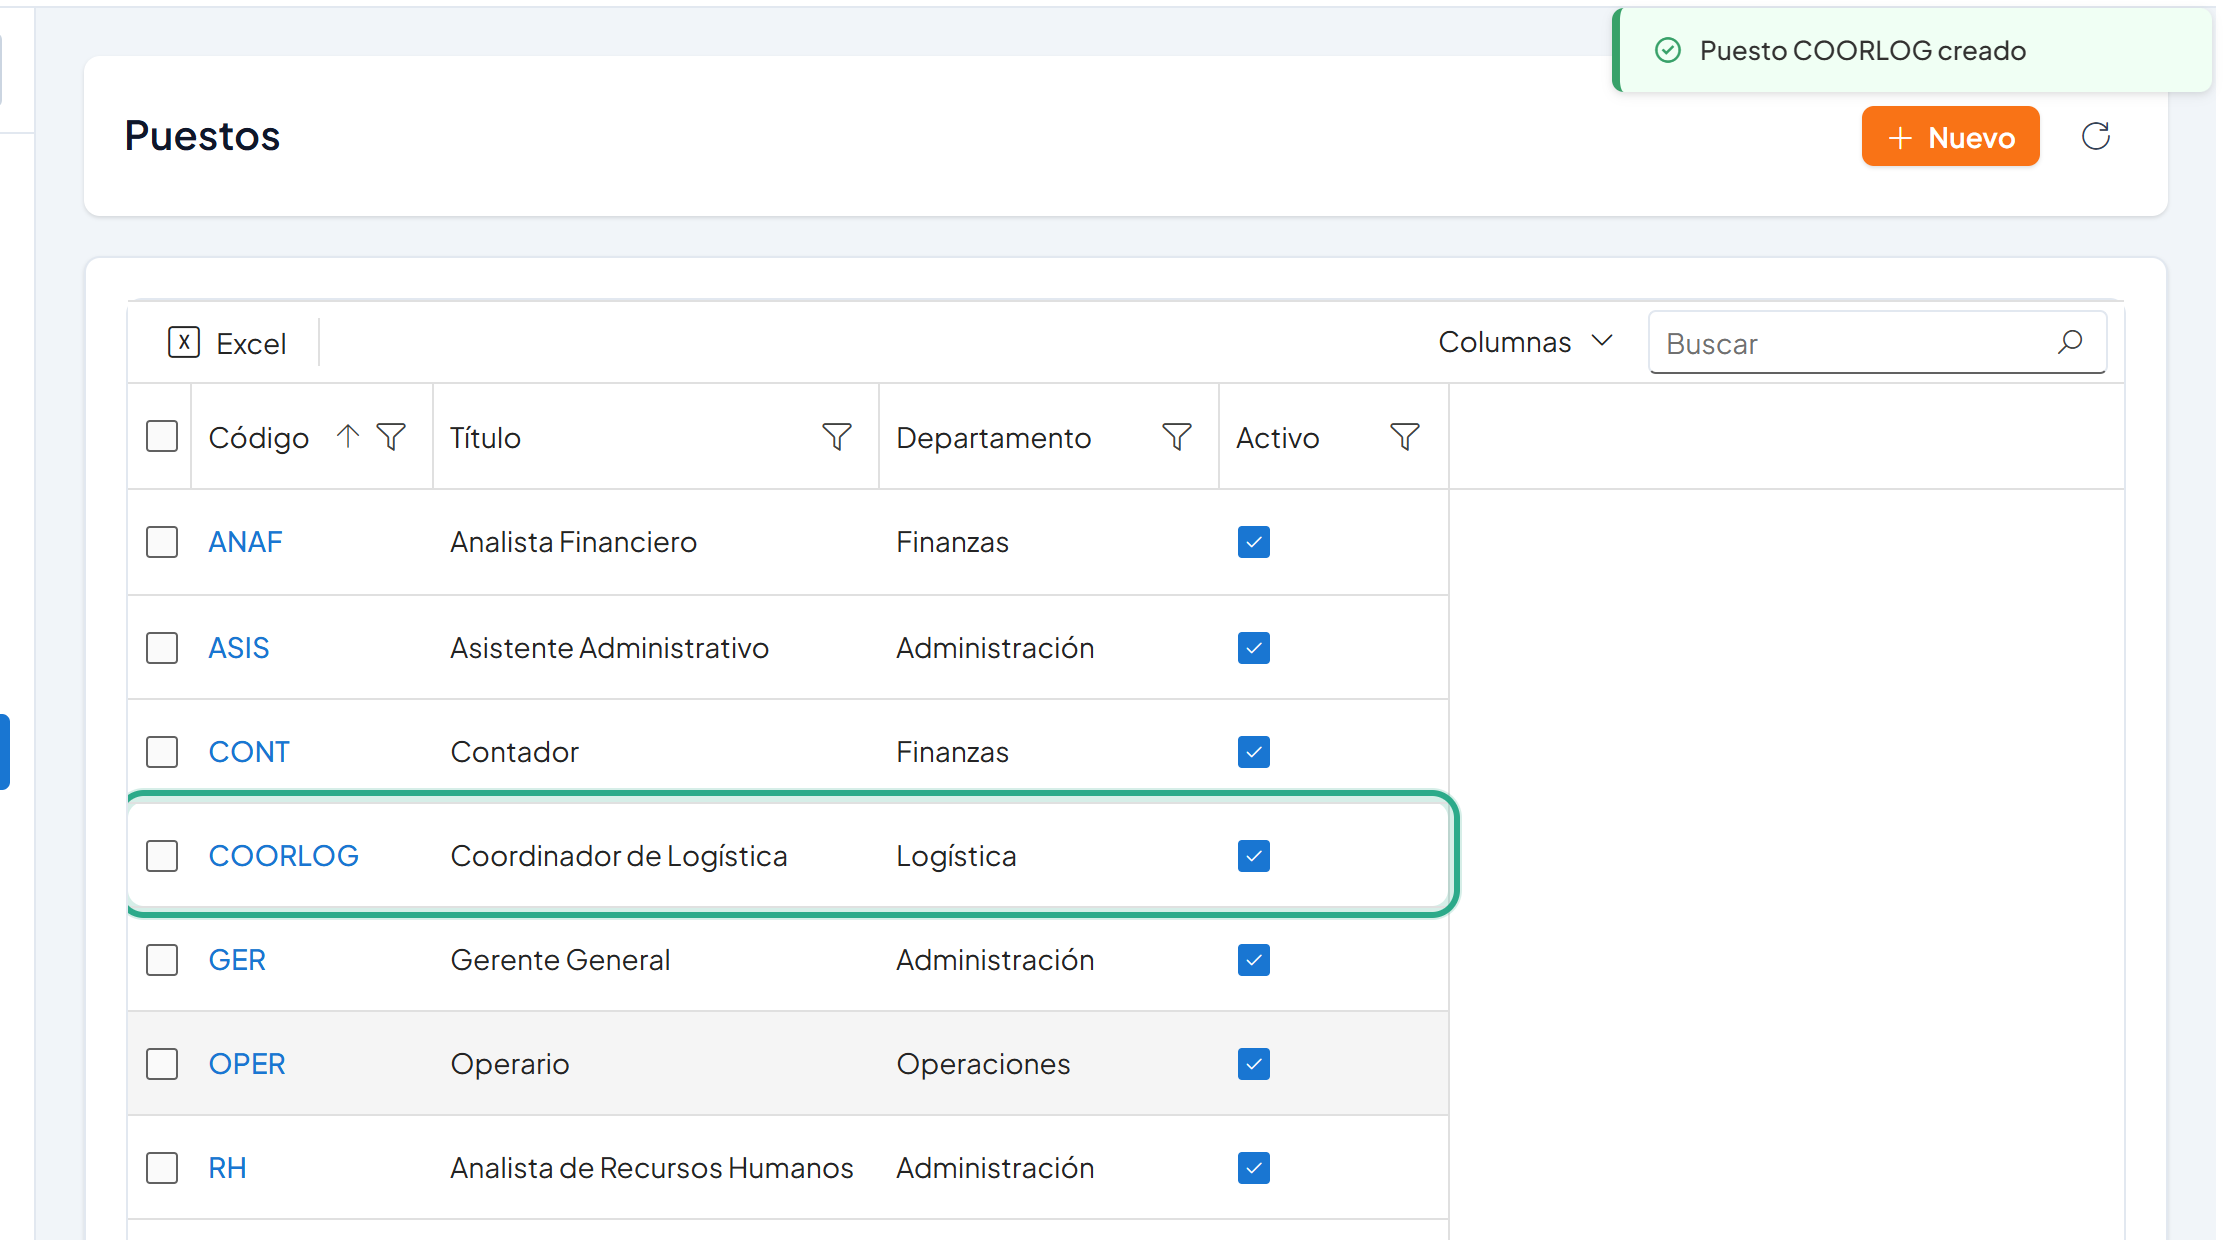2232x1240 pixels.
Task: Open the ANAF position link
Action: coord(245,542)
